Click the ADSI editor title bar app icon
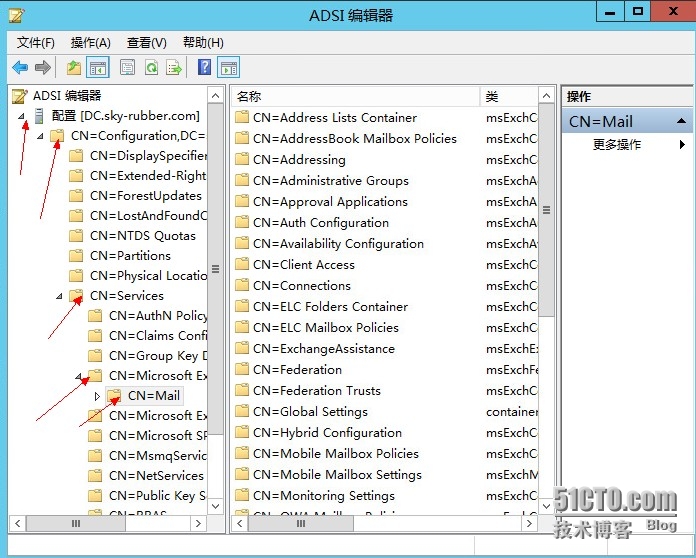 16,15
